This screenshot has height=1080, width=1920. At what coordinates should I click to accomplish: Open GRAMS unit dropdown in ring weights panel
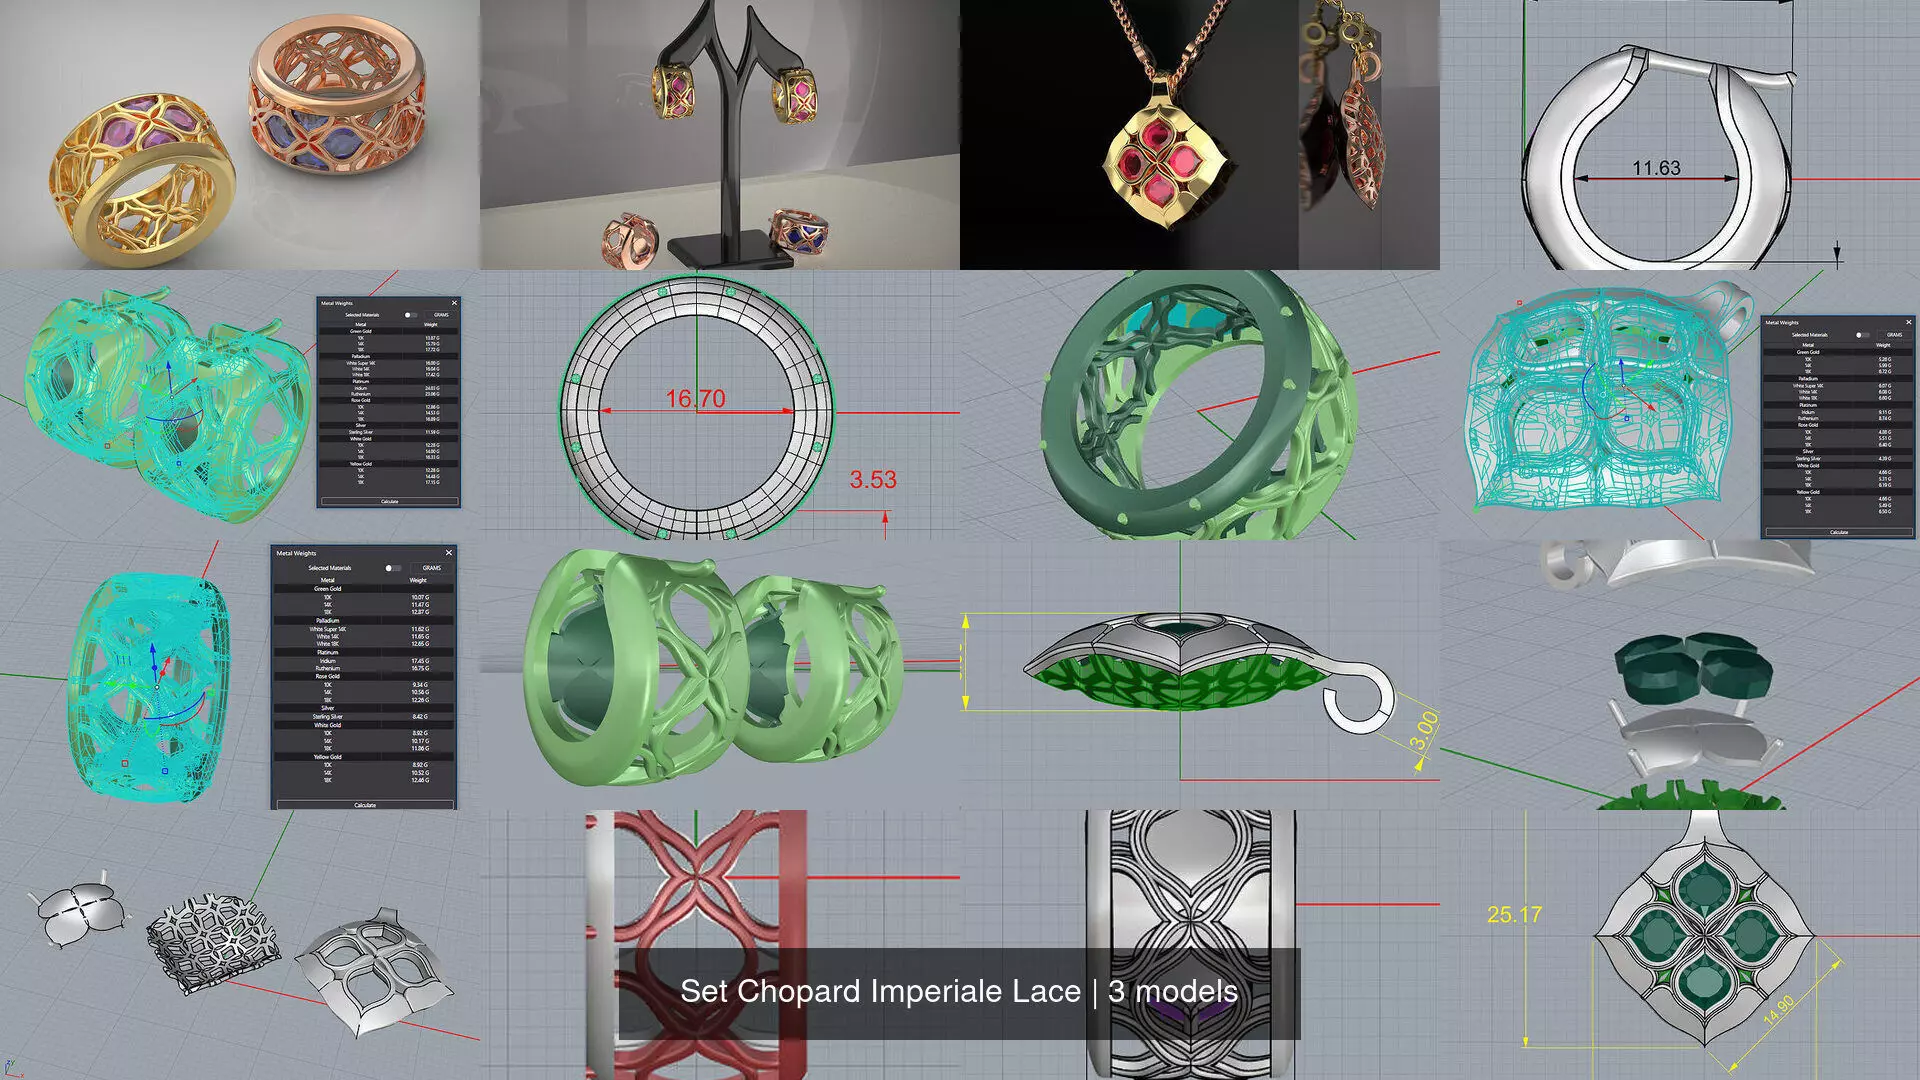(x=431, y=568)
